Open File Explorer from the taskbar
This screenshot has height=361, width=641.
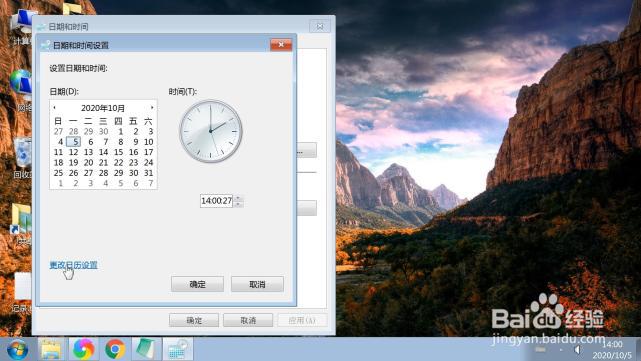pyautogui.click(x=52, y=349)
